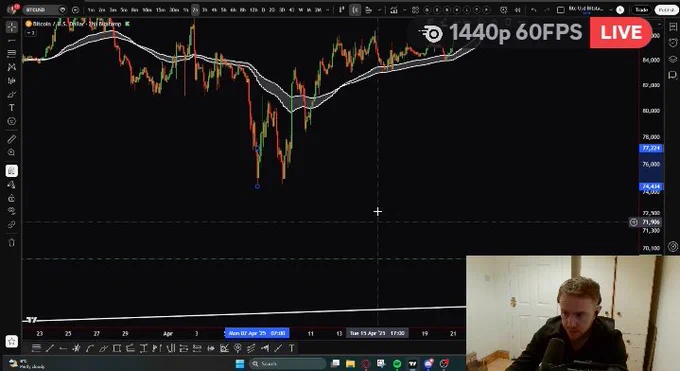
Task: Open the patterns drawing tools in left toolbar
Action: coord(12,67)
